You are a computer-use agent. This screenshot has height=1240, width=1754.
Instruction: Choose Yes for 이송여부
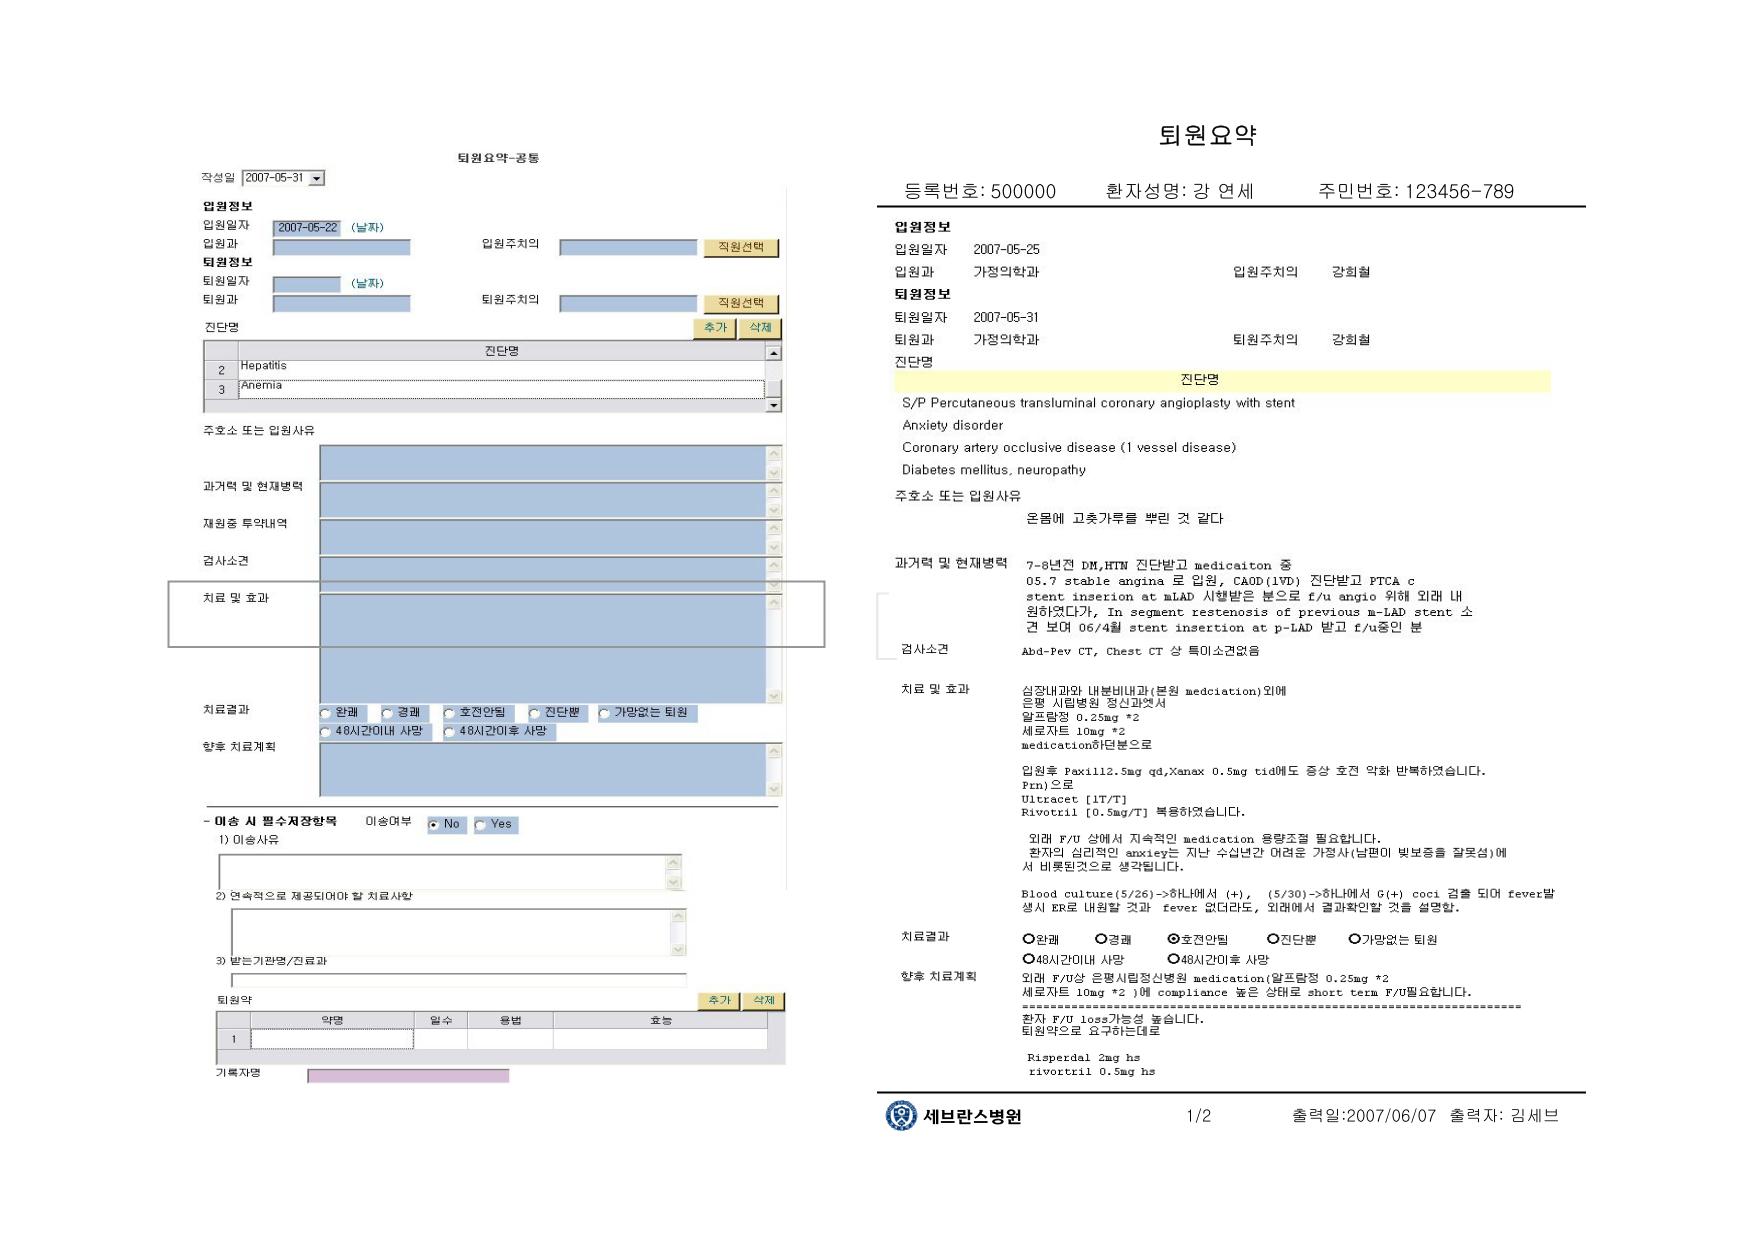[481, 825]
